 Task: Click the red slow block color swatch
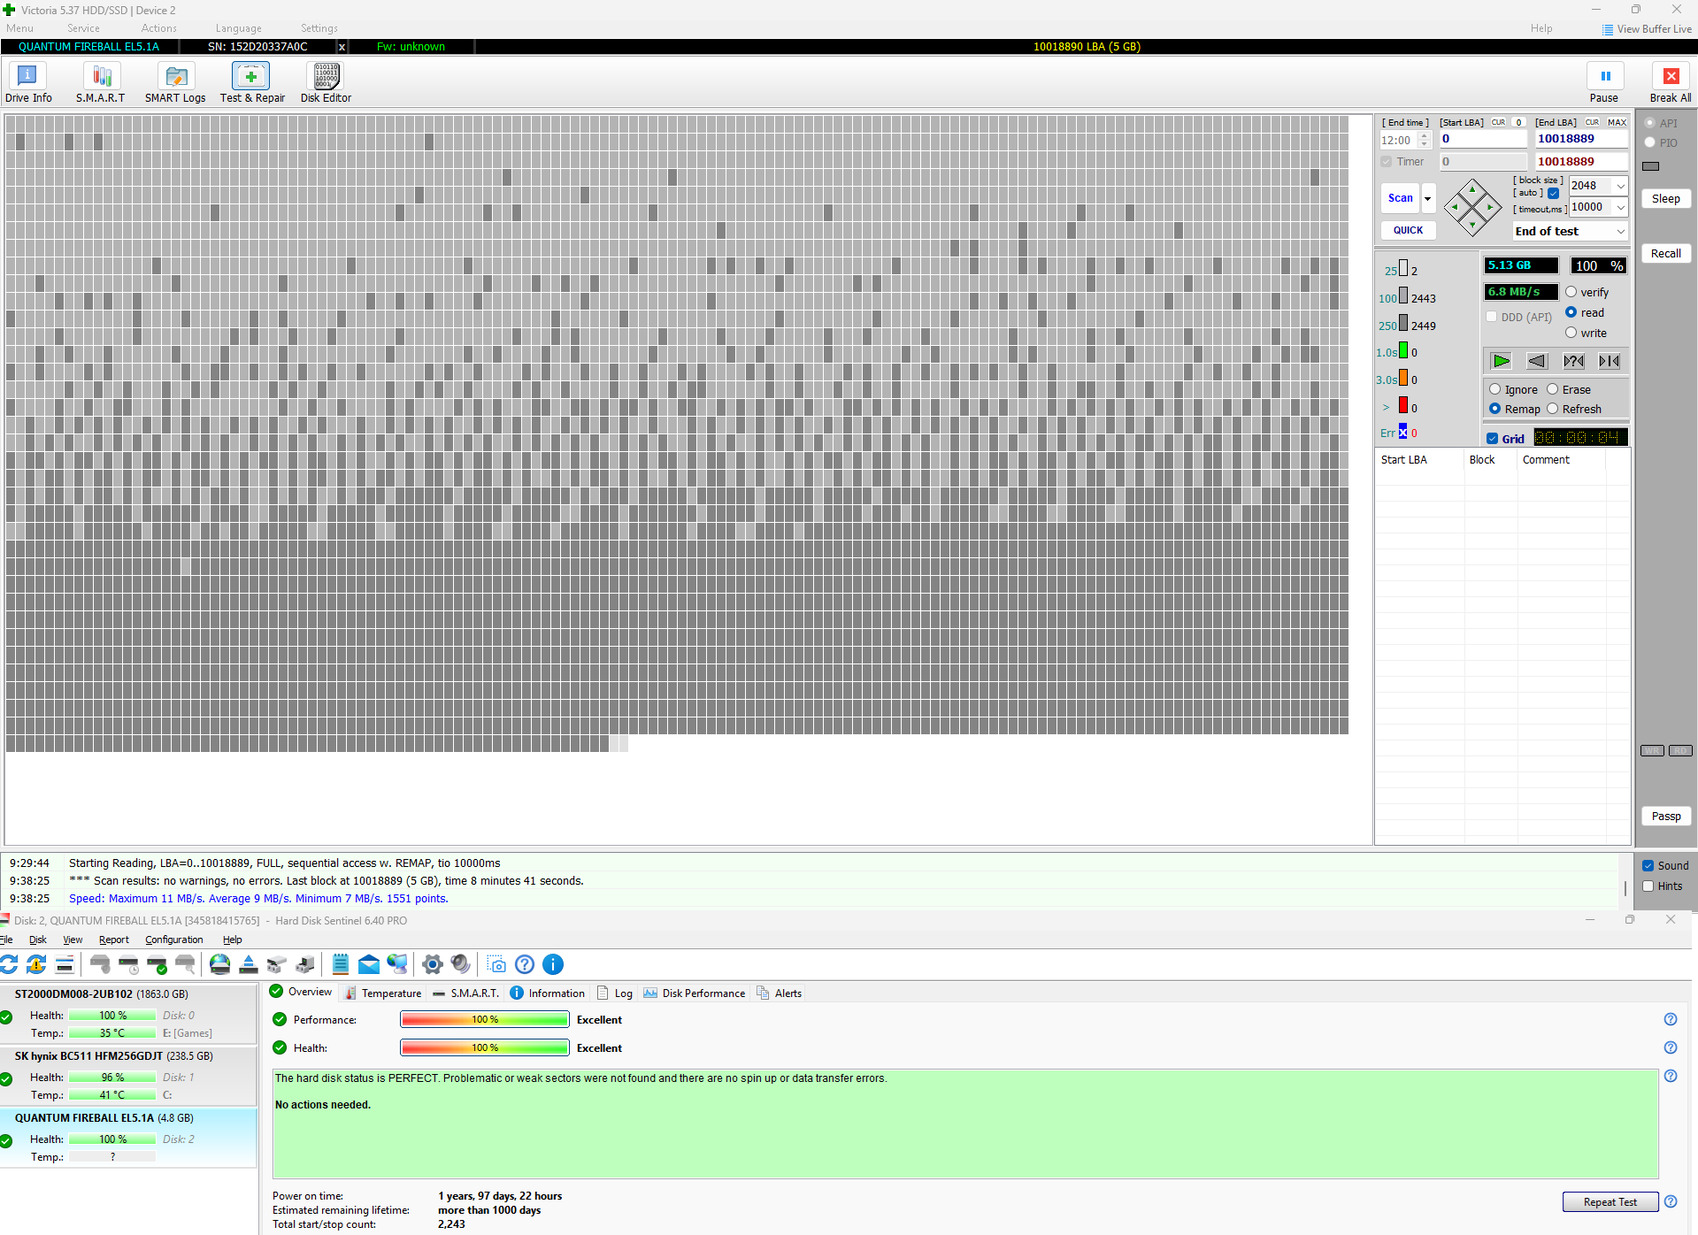tap(1403, 406)
